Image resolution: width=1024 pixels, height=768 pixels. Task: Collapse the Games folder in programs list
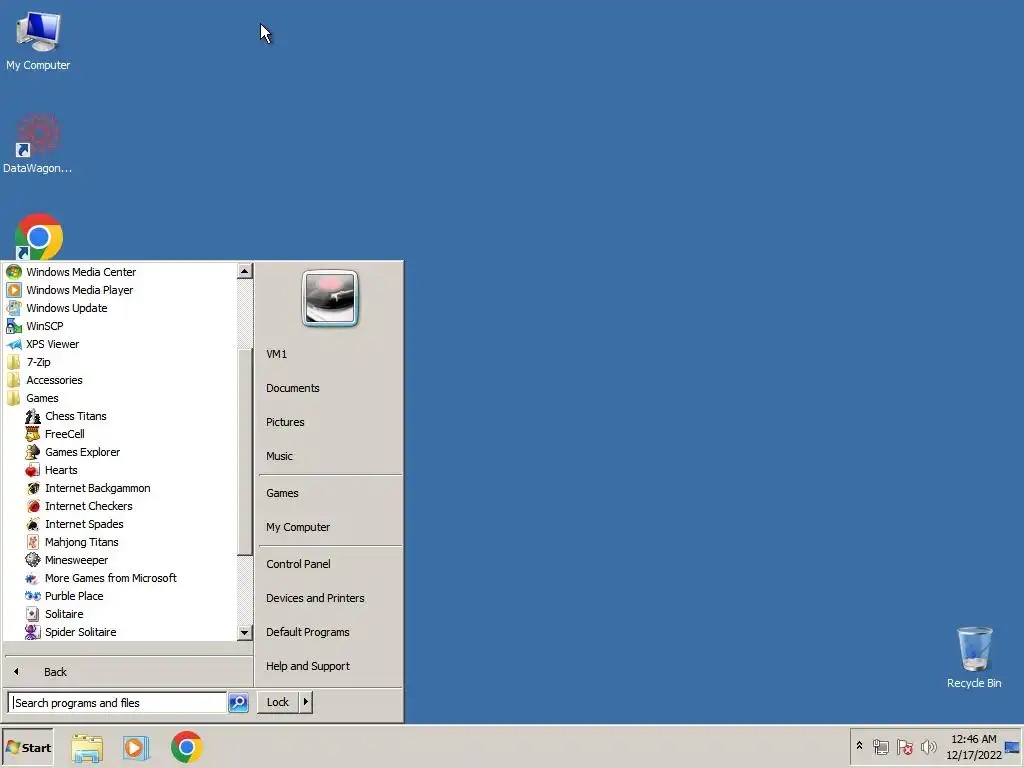tap(42, 398)
